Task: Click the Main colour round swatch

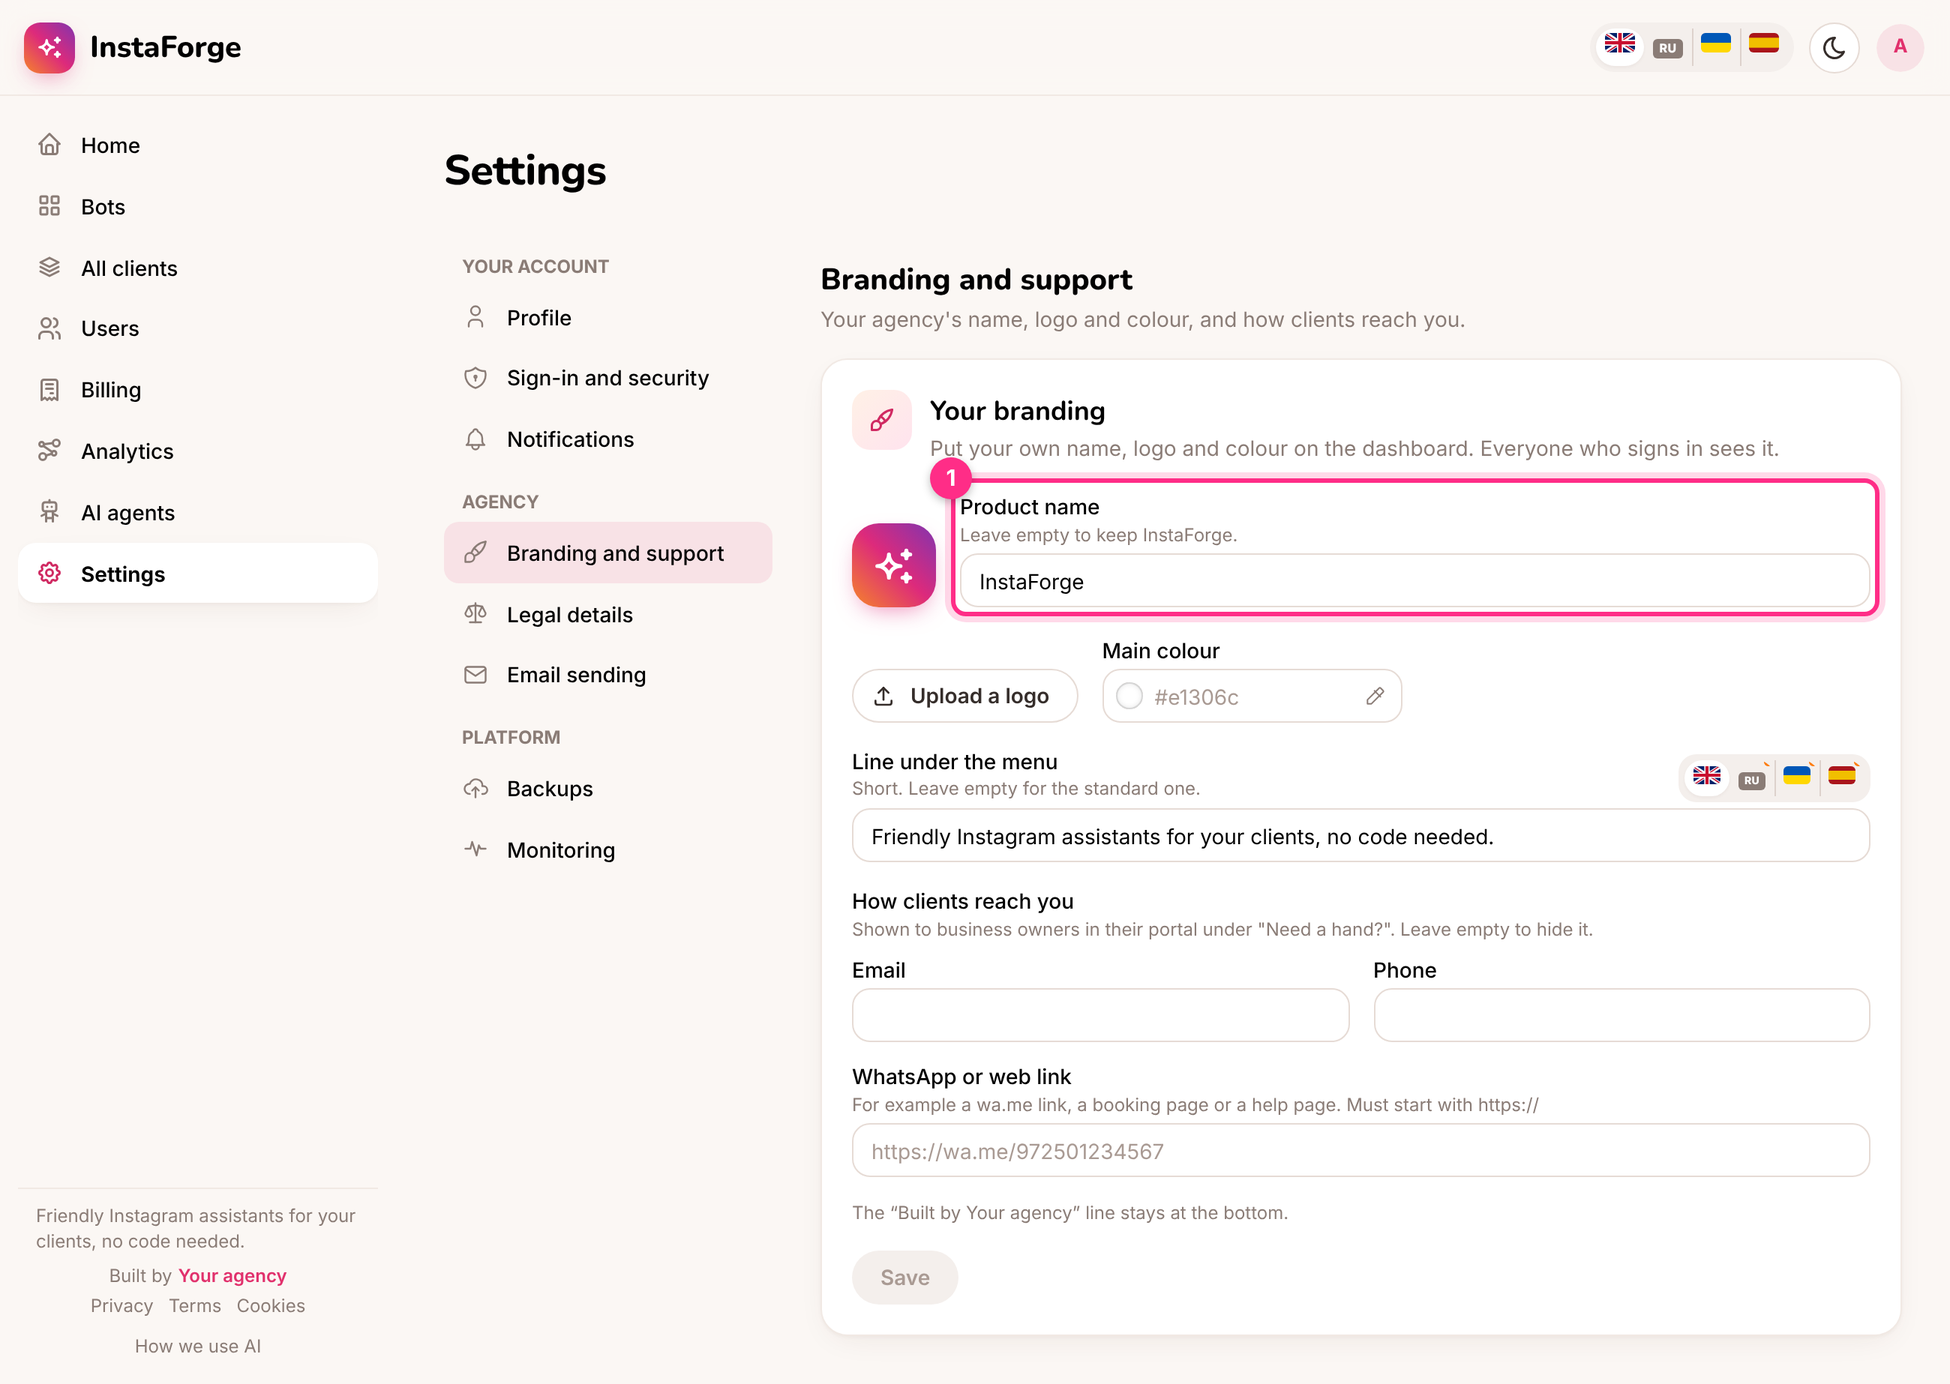Action: pos(1129,696)
